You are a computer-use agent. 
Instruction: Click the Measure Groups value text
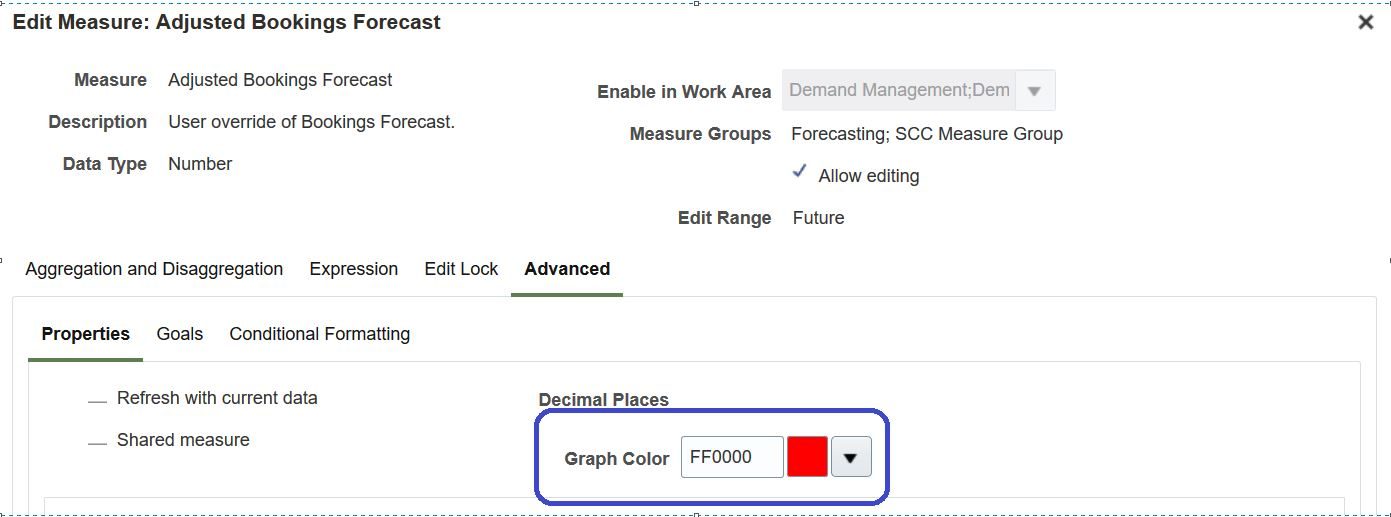[926, 134]
